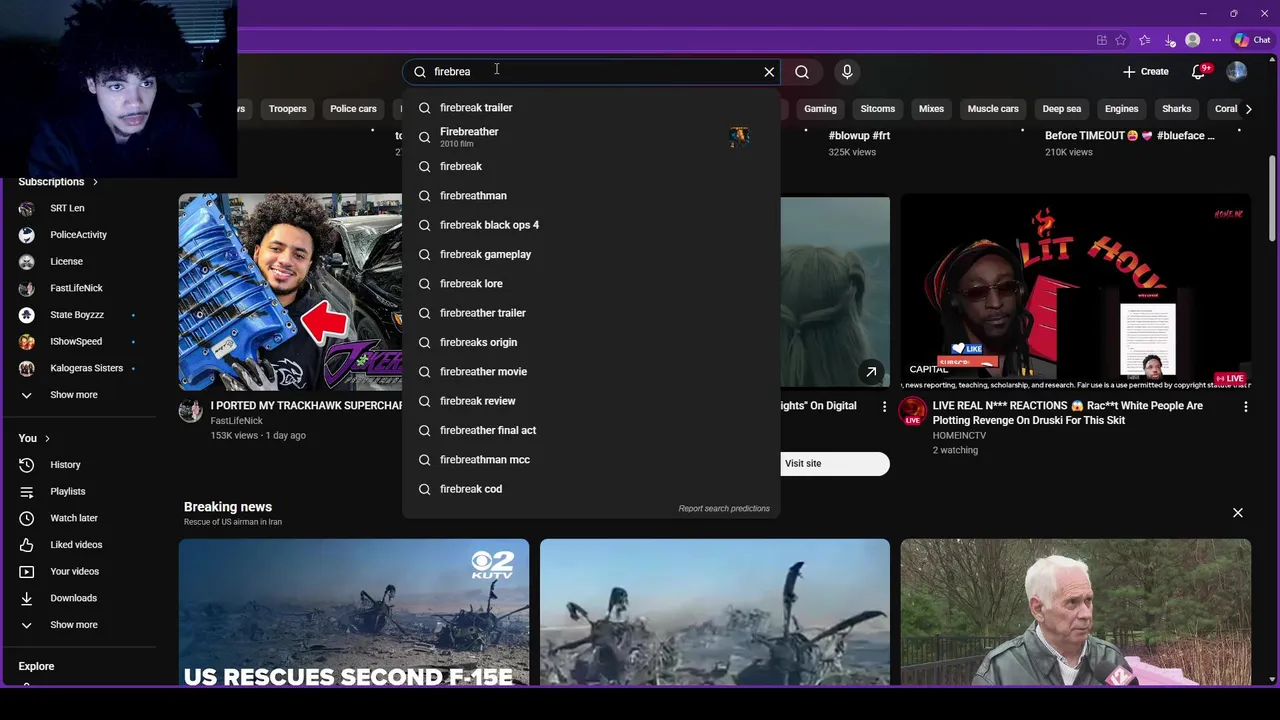Open PoliceActivity subscription channel

[78, 235]
